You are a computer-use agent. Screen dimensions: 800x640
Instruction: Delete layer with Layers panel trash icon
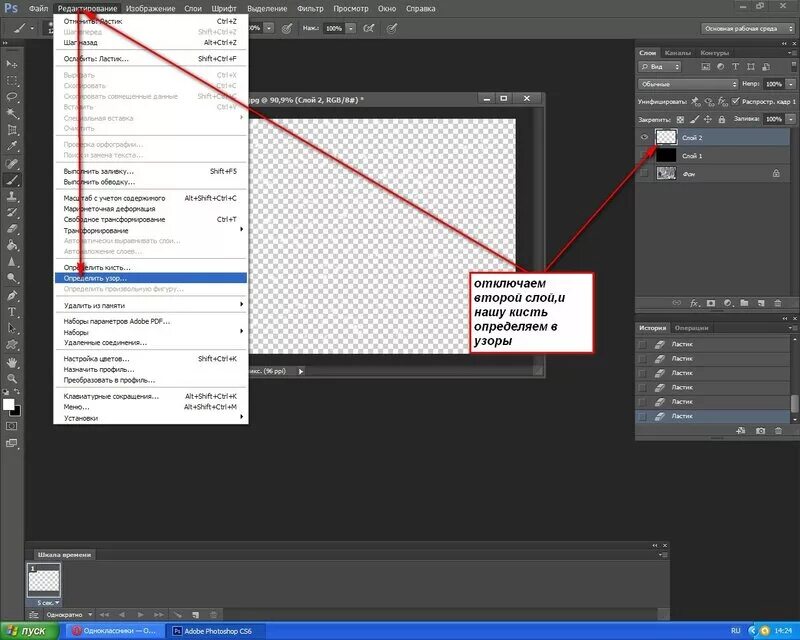click(778, 303)
